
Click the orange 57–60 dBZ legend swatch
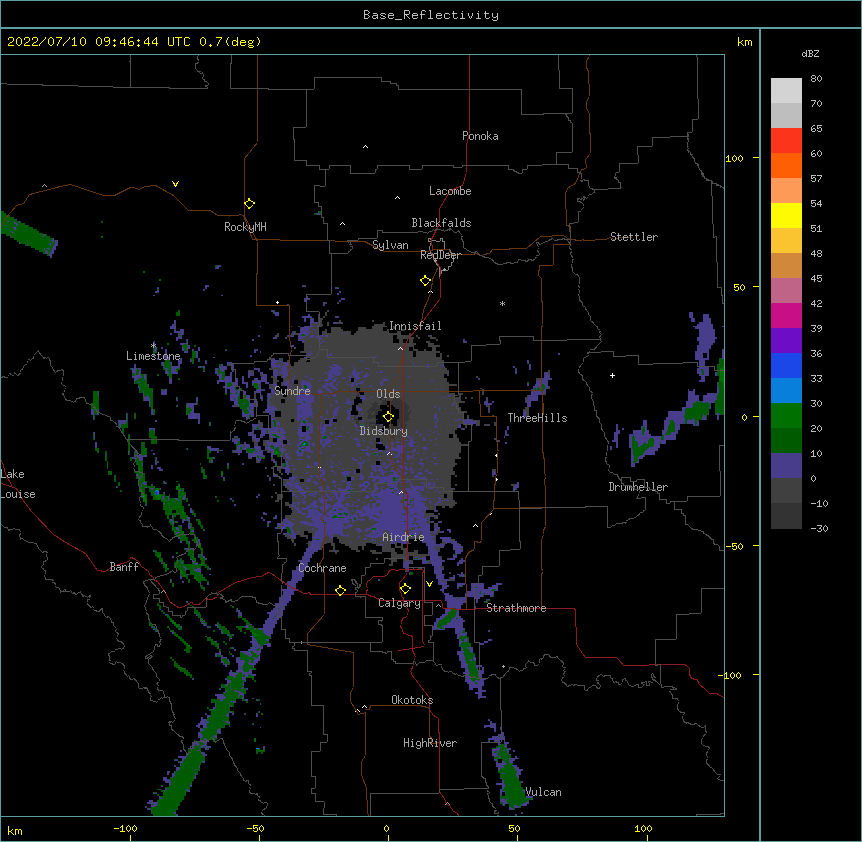coord(786,165)
